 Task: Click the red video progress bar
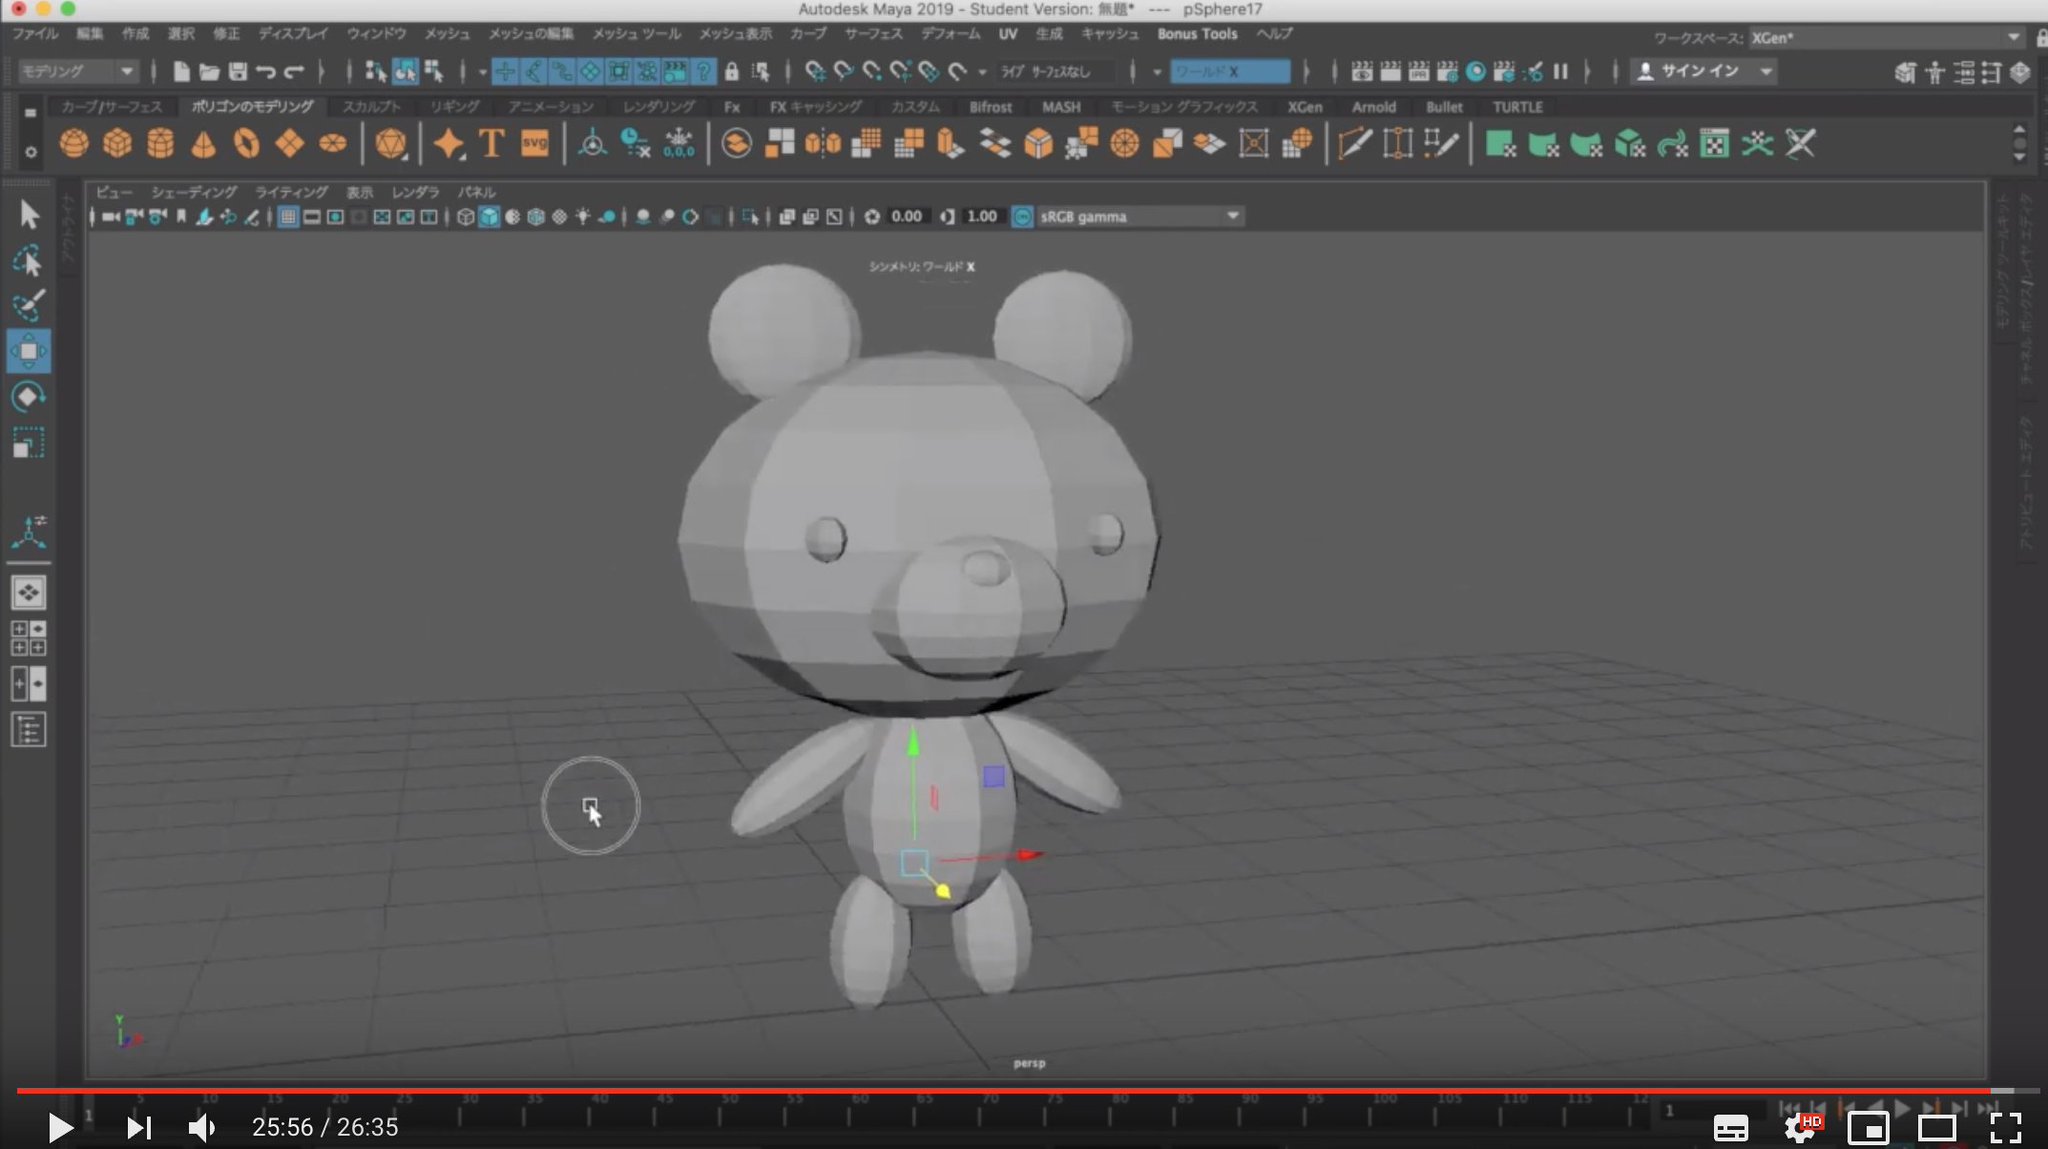[1000, 1090]
